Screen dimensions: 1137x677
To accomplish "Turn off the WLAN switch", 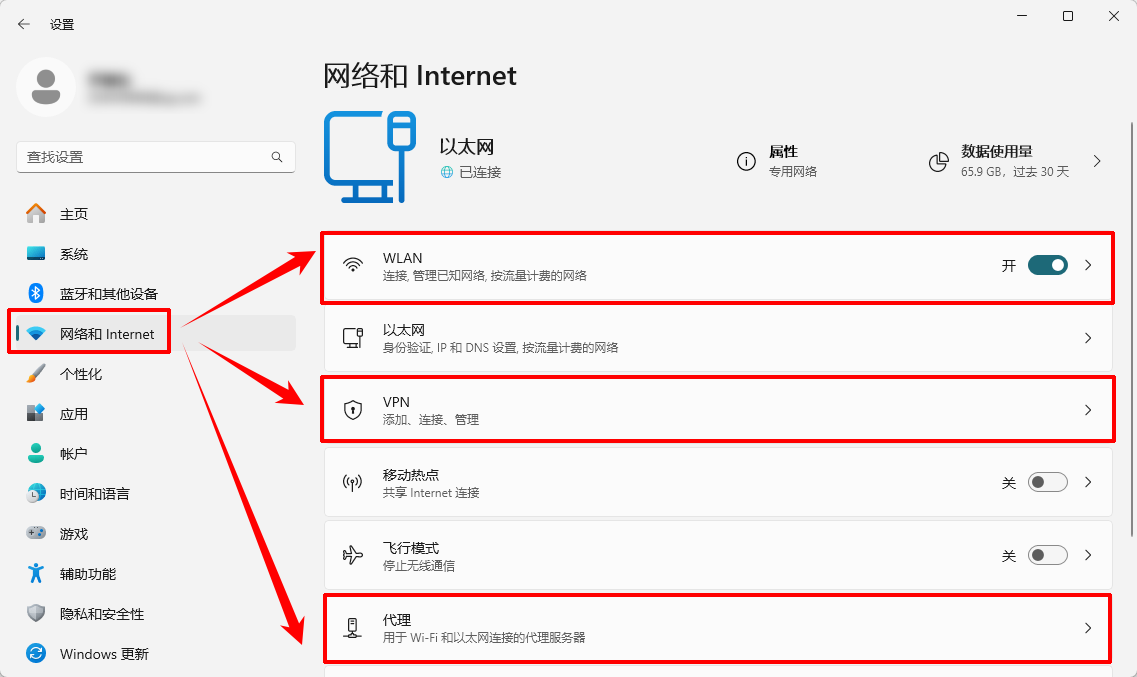I will point(1048,265).
